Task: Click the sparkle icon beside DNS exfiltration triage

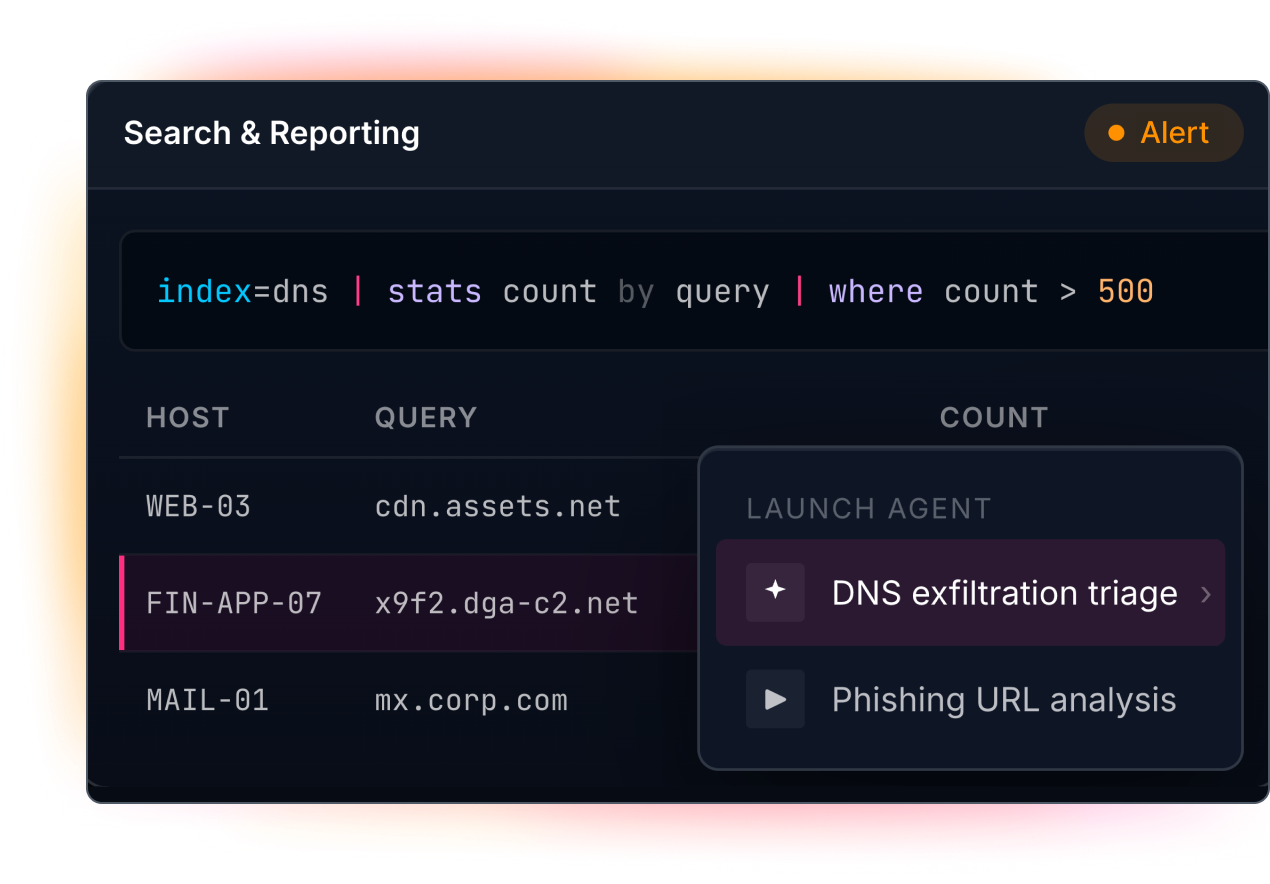Action: click(x=775, y=592)
